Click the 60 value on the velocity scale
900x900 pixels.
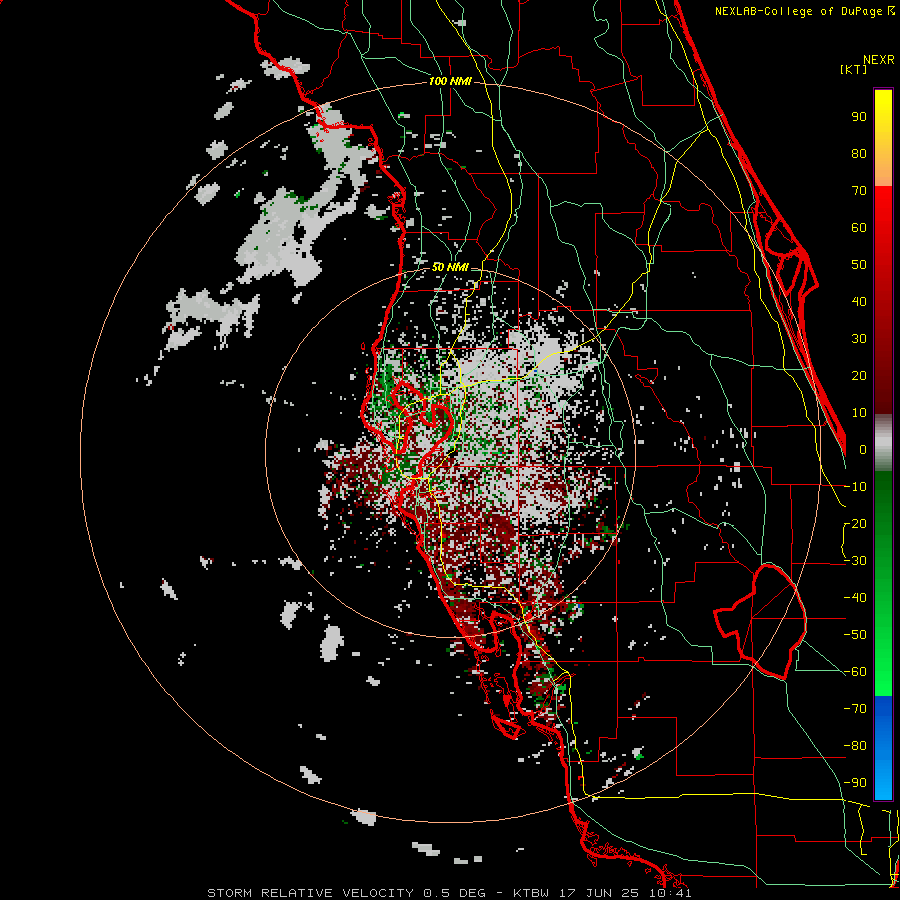859,227
